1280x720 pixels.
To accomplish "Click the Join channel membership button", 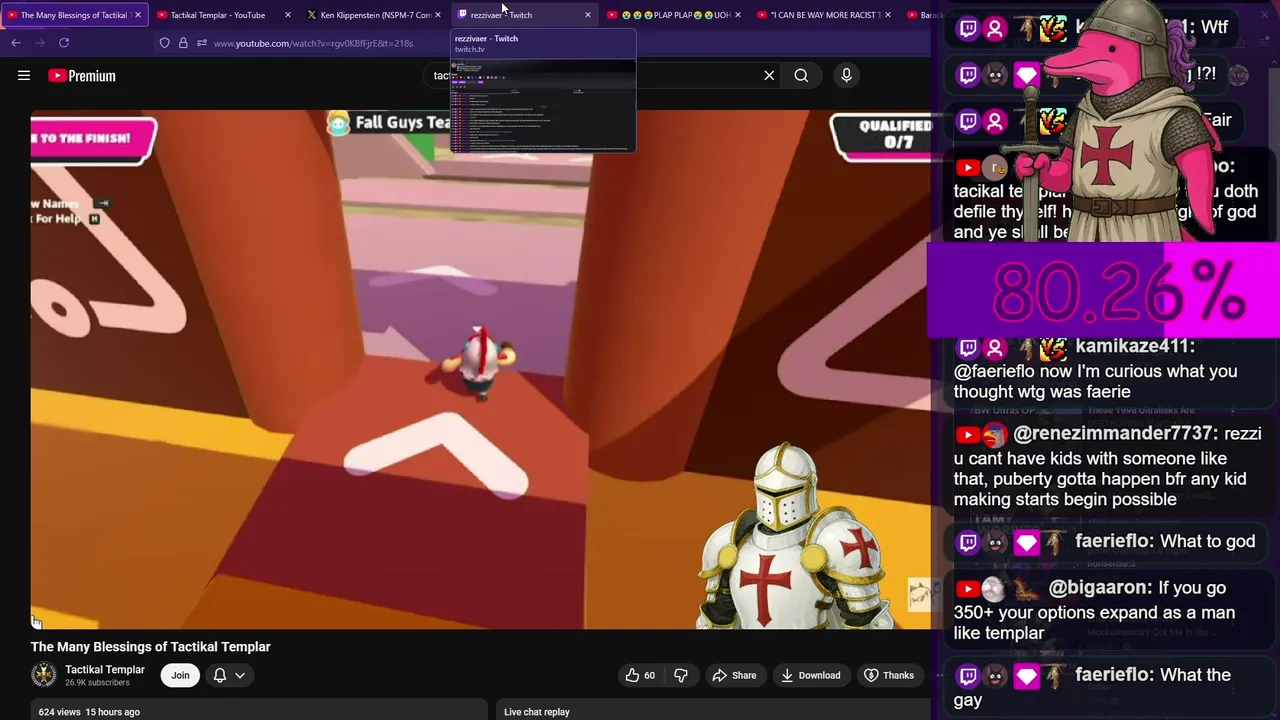I will coord(180,675).
